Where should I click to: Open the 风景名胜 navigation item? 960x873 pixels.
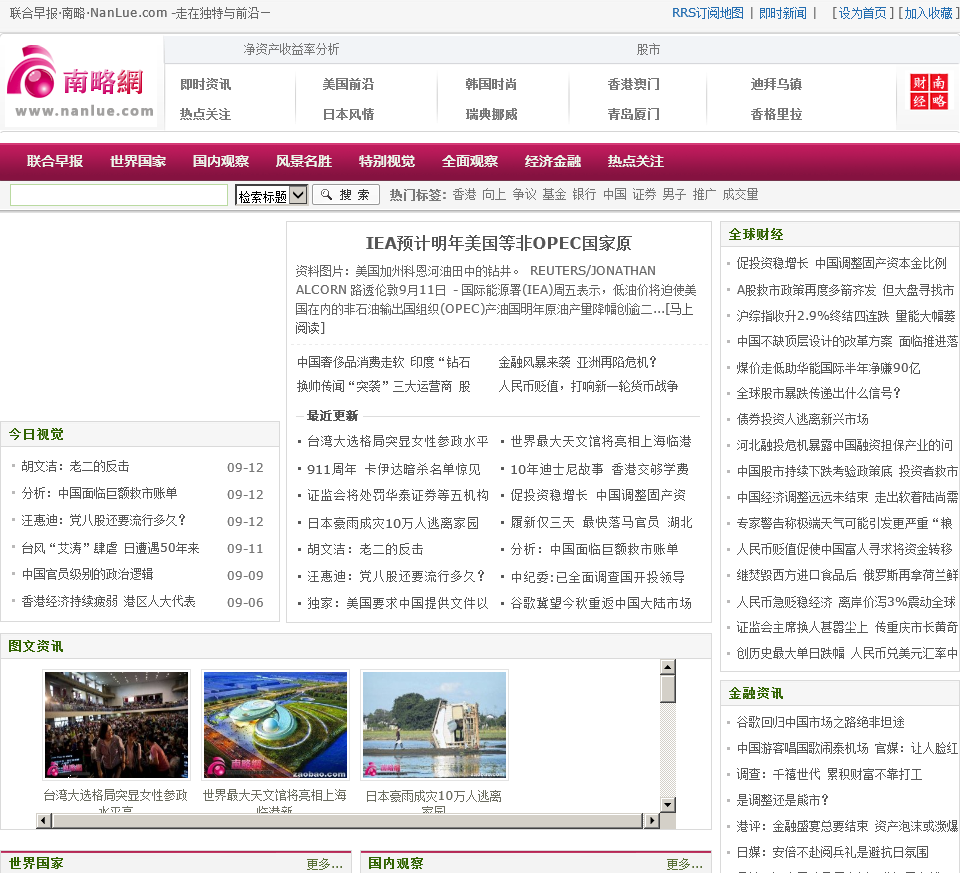pos(304,161)
